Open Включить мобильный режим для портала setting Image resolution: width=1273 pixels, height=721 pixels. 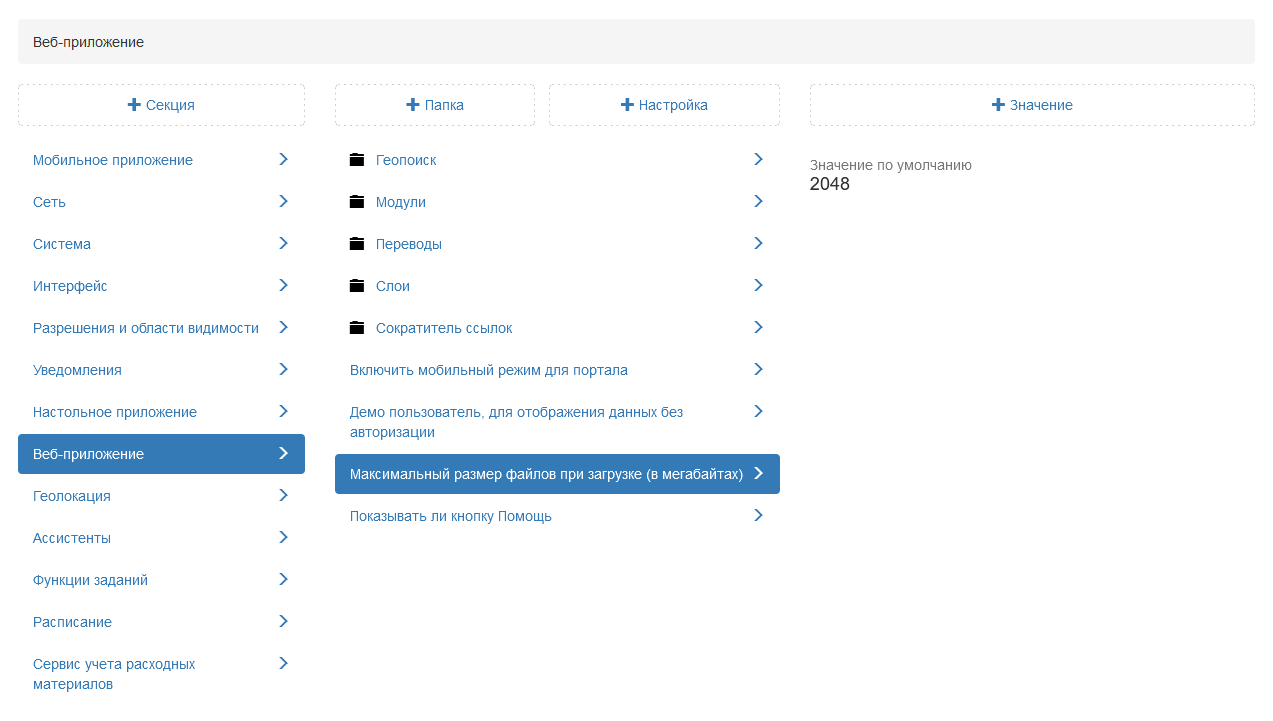(489, 370)
